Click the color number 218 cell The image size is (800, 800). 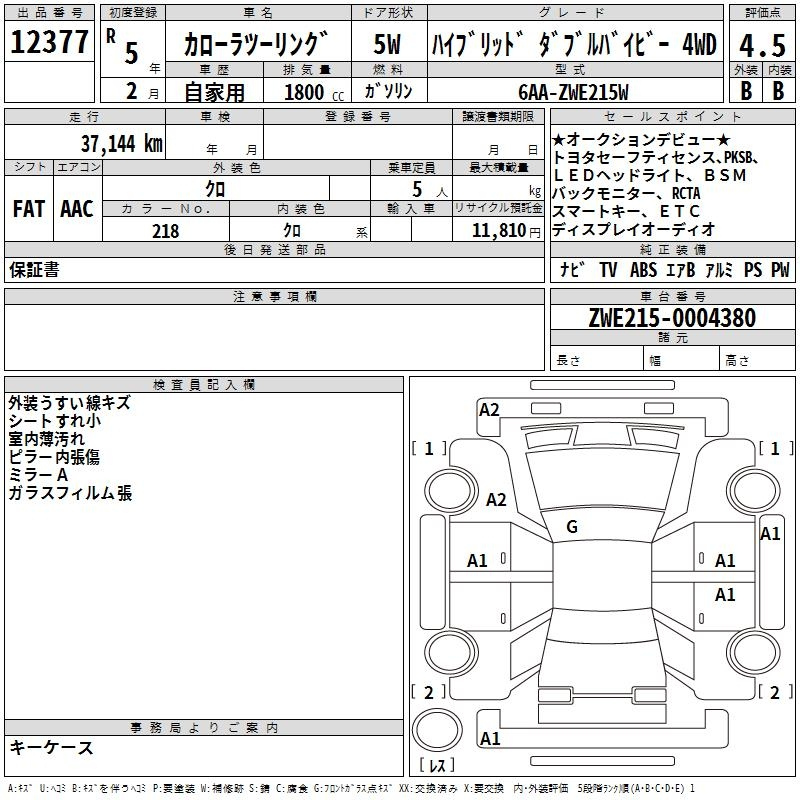point(166,231)
